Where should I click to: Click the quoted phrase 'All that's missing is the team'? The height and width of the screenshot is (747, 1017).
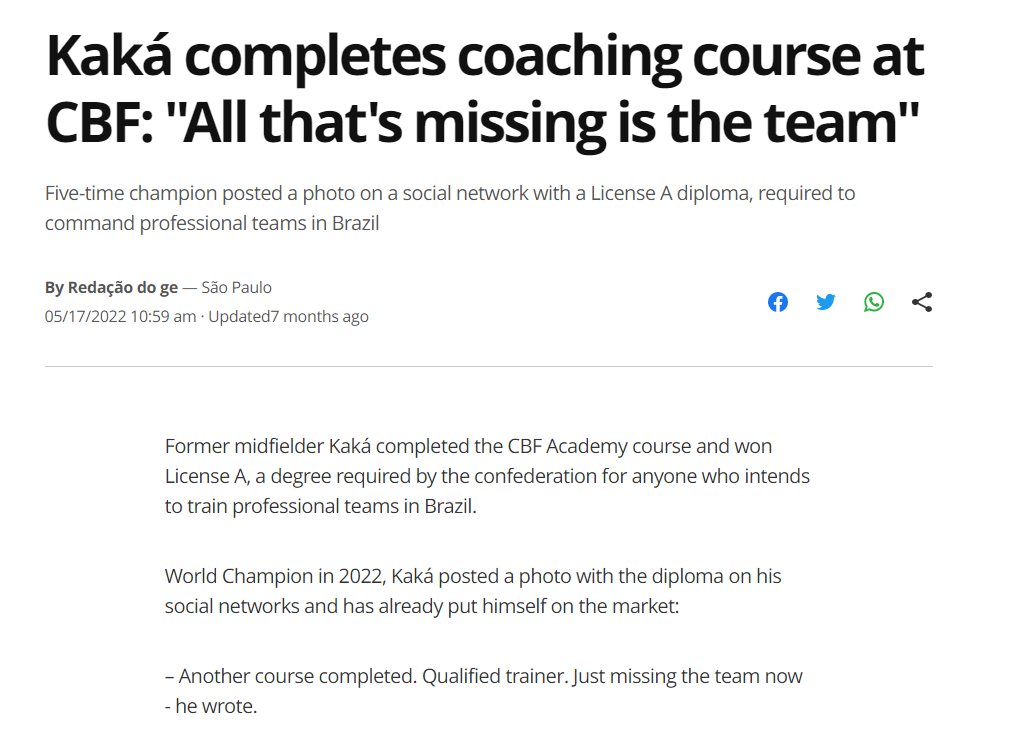542,122
